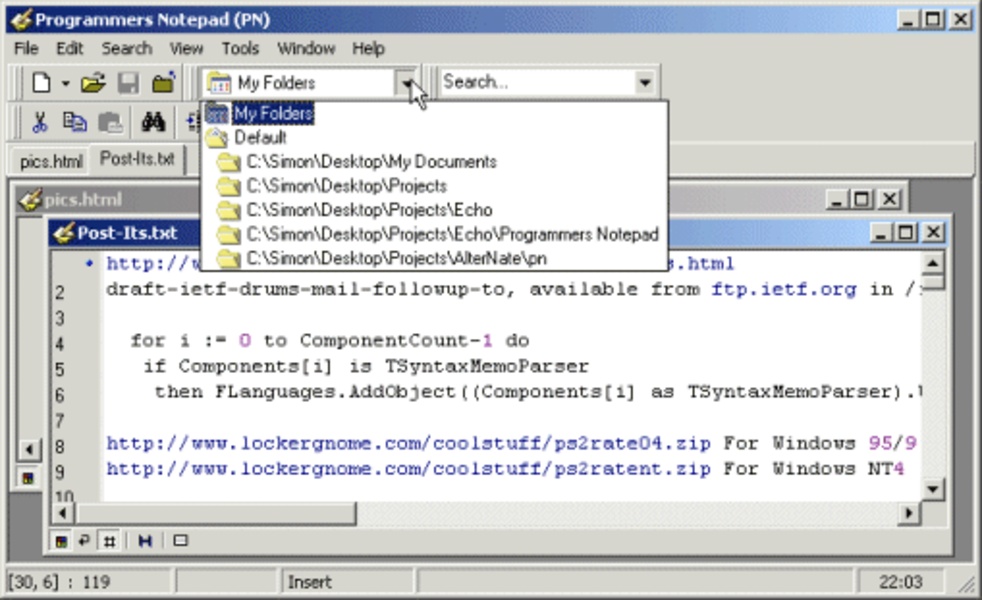This screenshot has width=982, height=600.
Task: Click inside the Search... field
Action: point(537,82)
